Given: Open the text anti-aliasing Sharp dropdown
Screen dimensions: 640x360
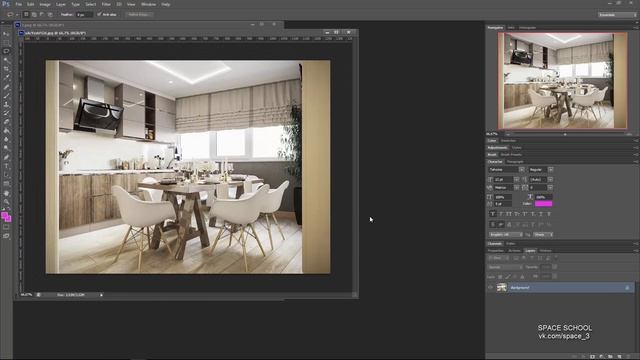Looking at the screenshot, I should tap(543, 235).
